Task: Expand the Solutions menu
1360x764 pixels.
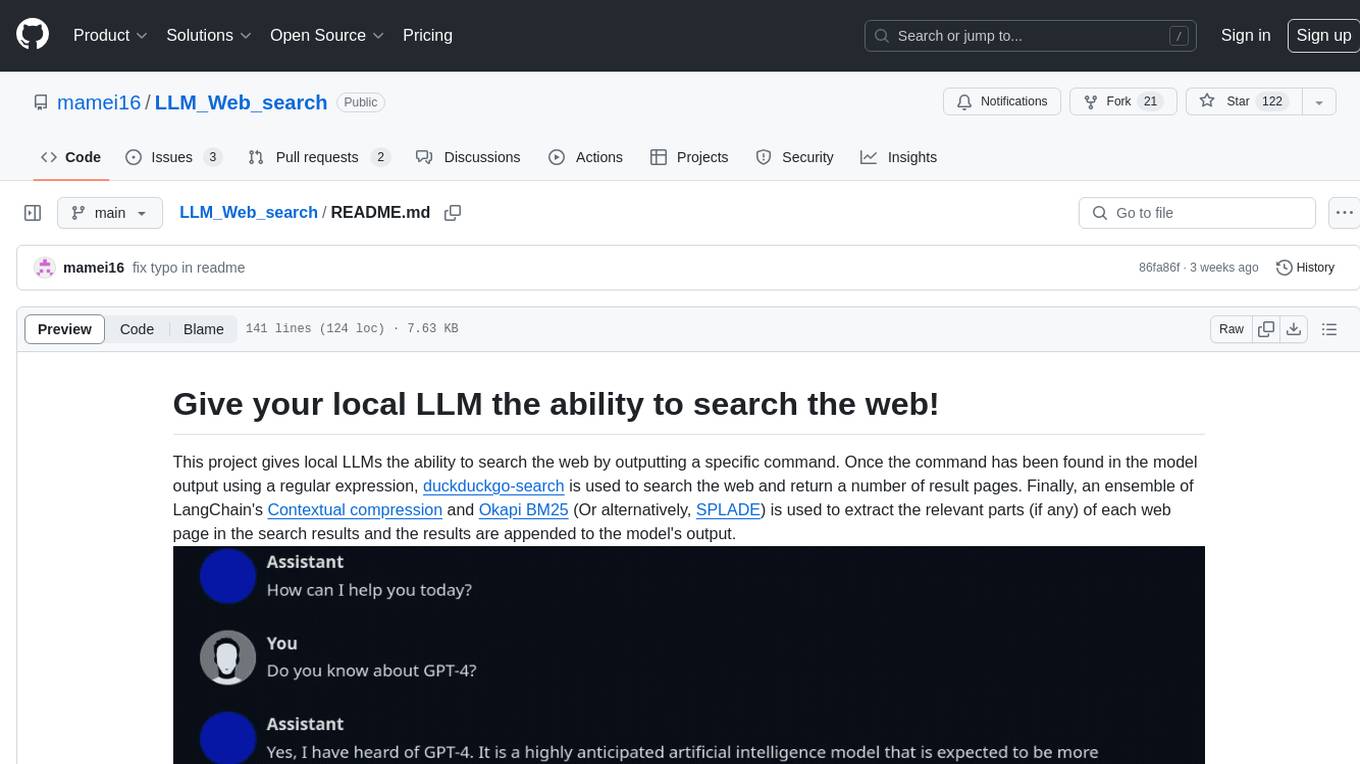Action: pos(208,35)
